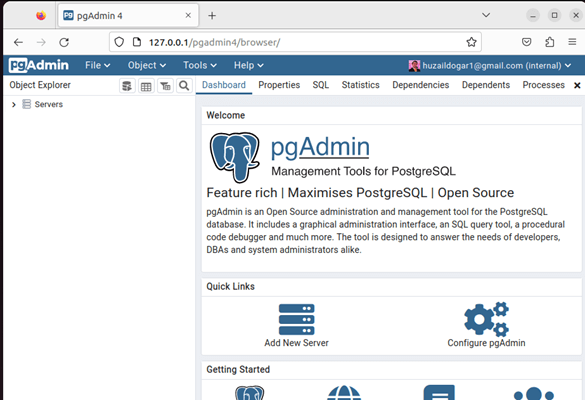Image resolution: width=585 pixels, height=400 pixels.
Task: Click the pgAdmin logo in the header
Action: [x=39, y=65]
